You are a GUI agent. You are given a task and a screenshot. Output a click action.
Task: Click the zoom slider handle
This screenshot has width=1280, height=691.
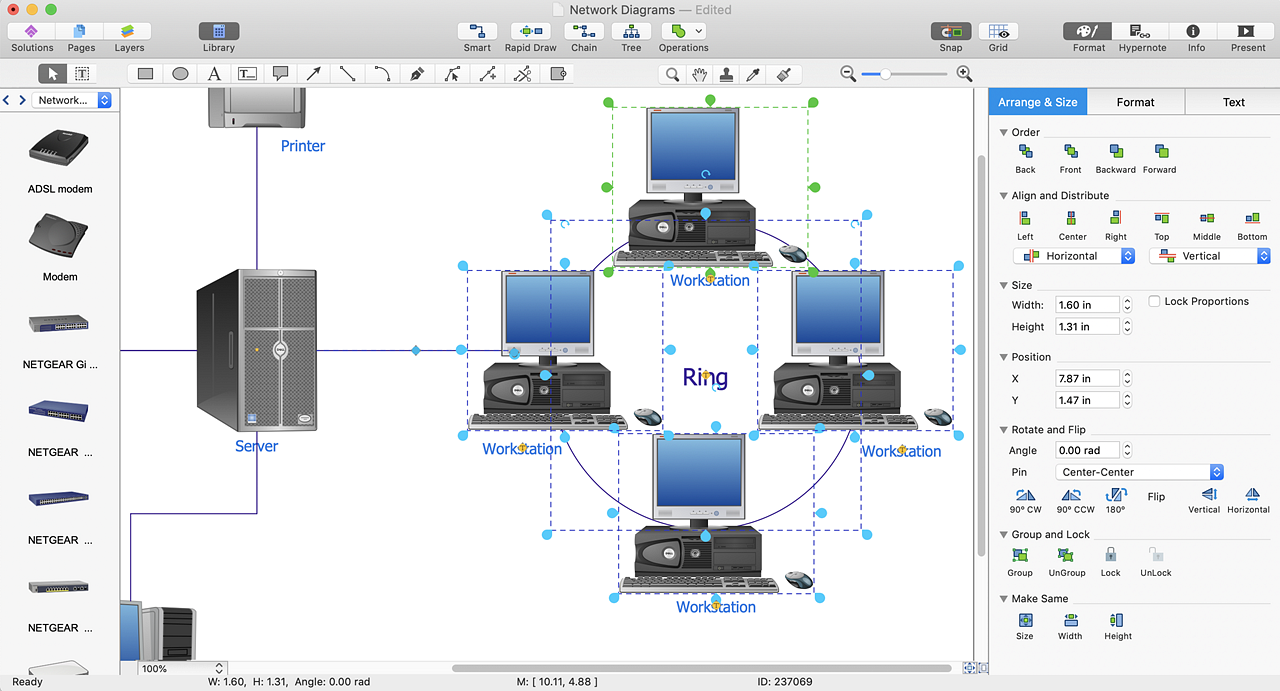[x=885, y=73]
